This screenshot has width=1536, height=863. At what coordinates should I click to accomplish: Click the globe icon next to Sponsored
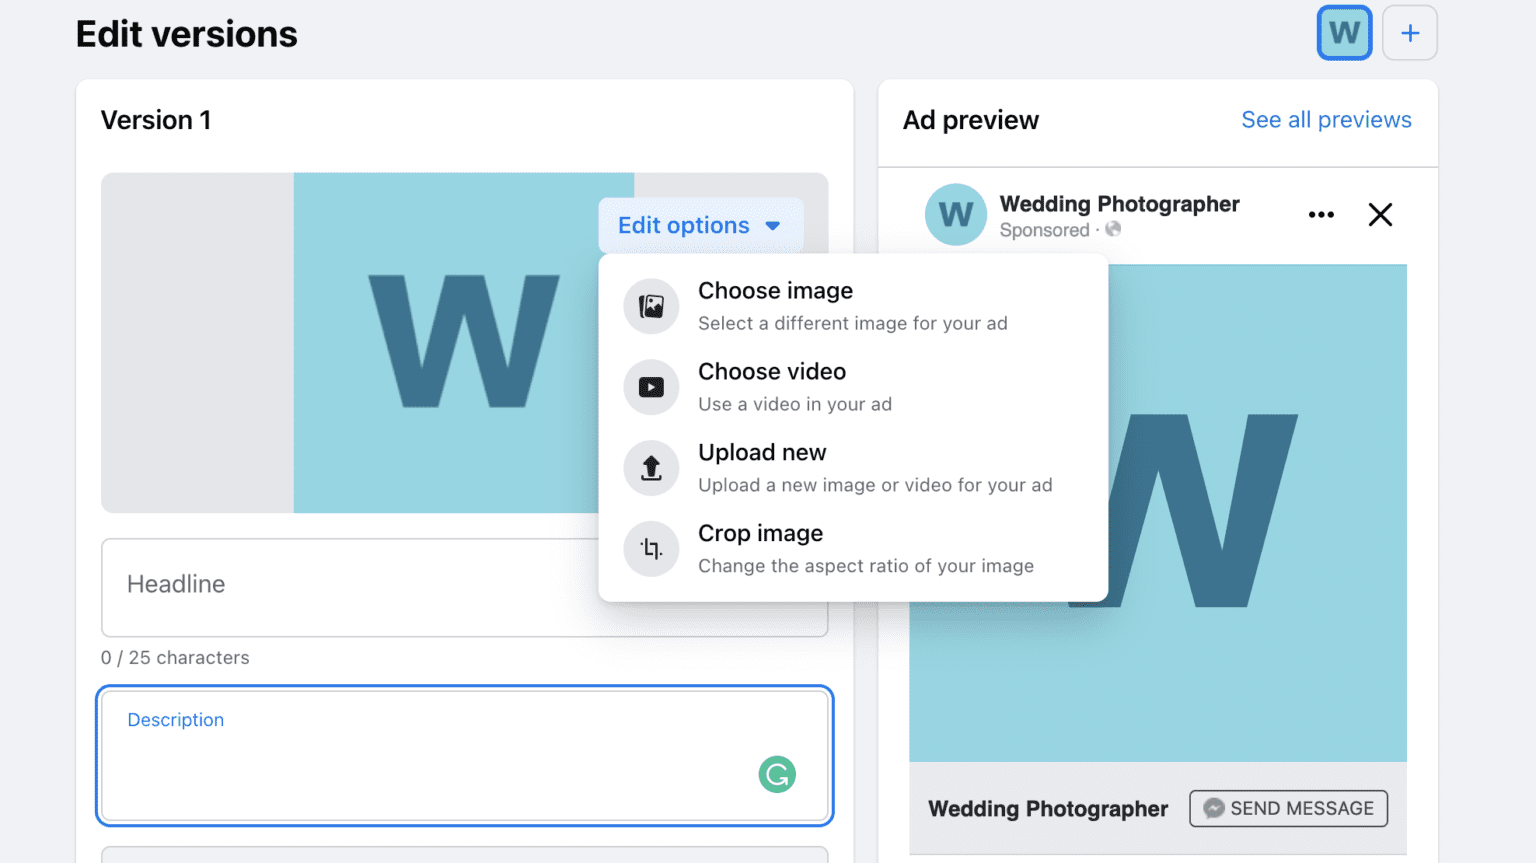[1113, 229]
